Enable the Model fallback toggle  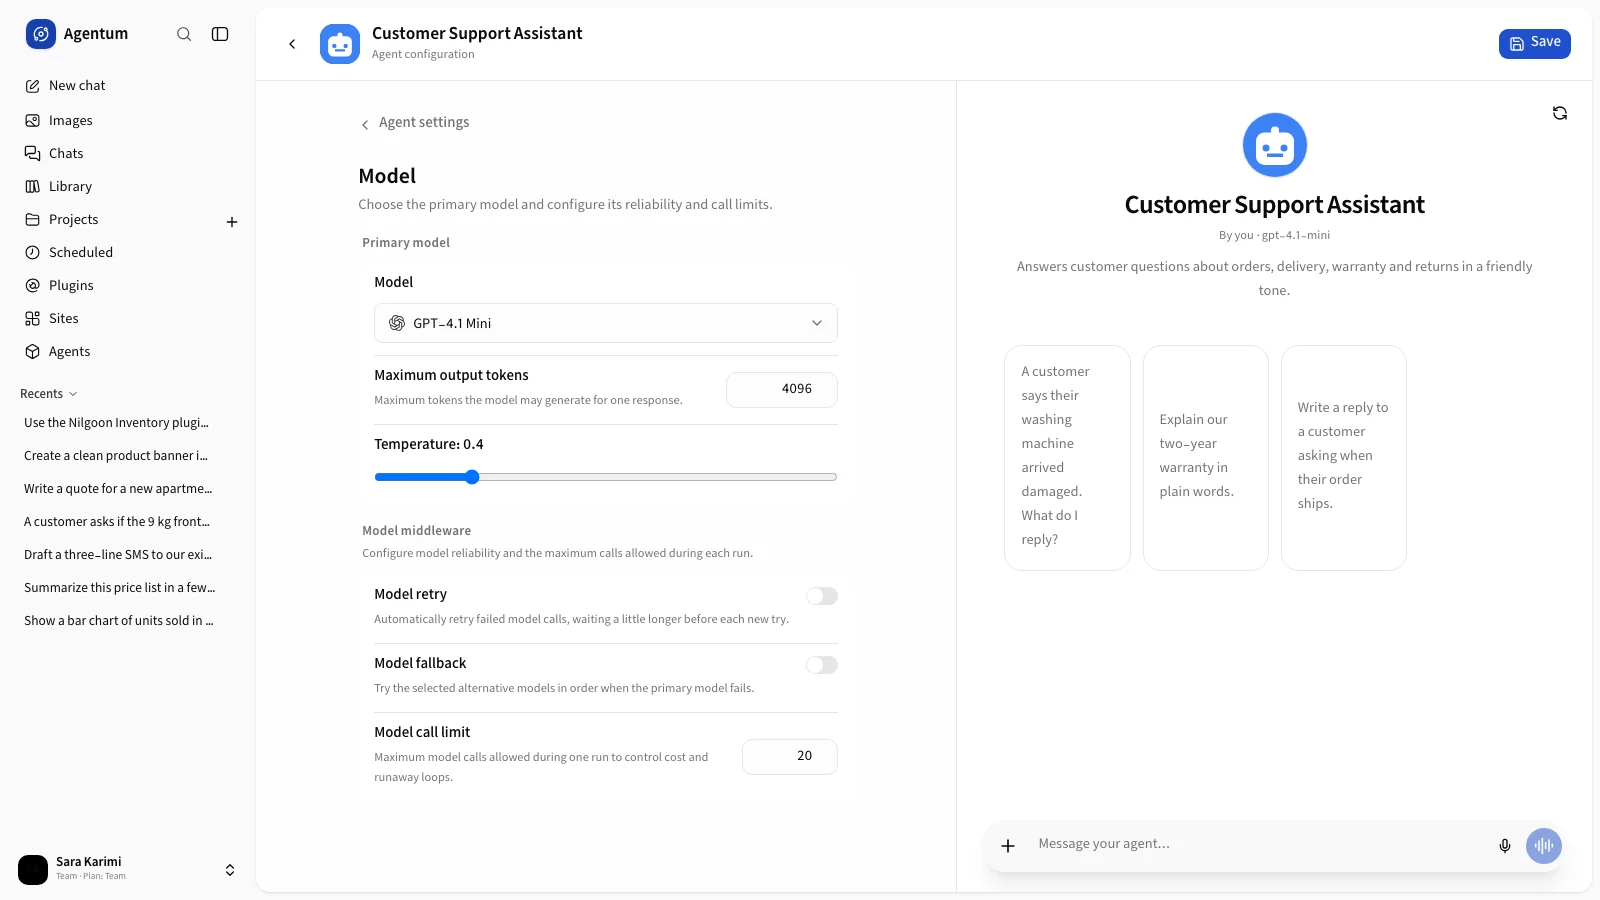pos(822,665)
